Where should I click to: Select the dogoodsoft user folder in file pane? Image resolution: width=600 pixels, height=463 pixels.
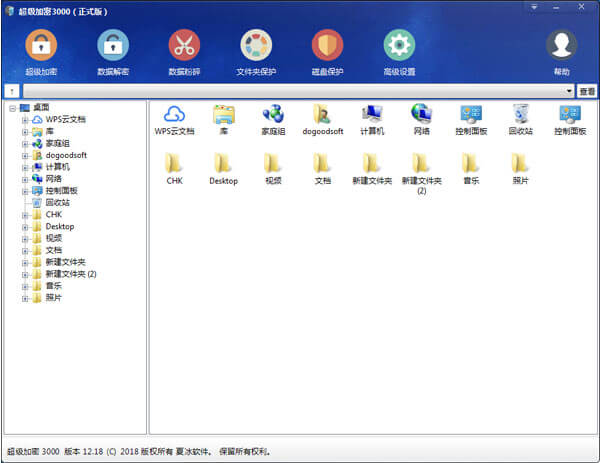323,120
